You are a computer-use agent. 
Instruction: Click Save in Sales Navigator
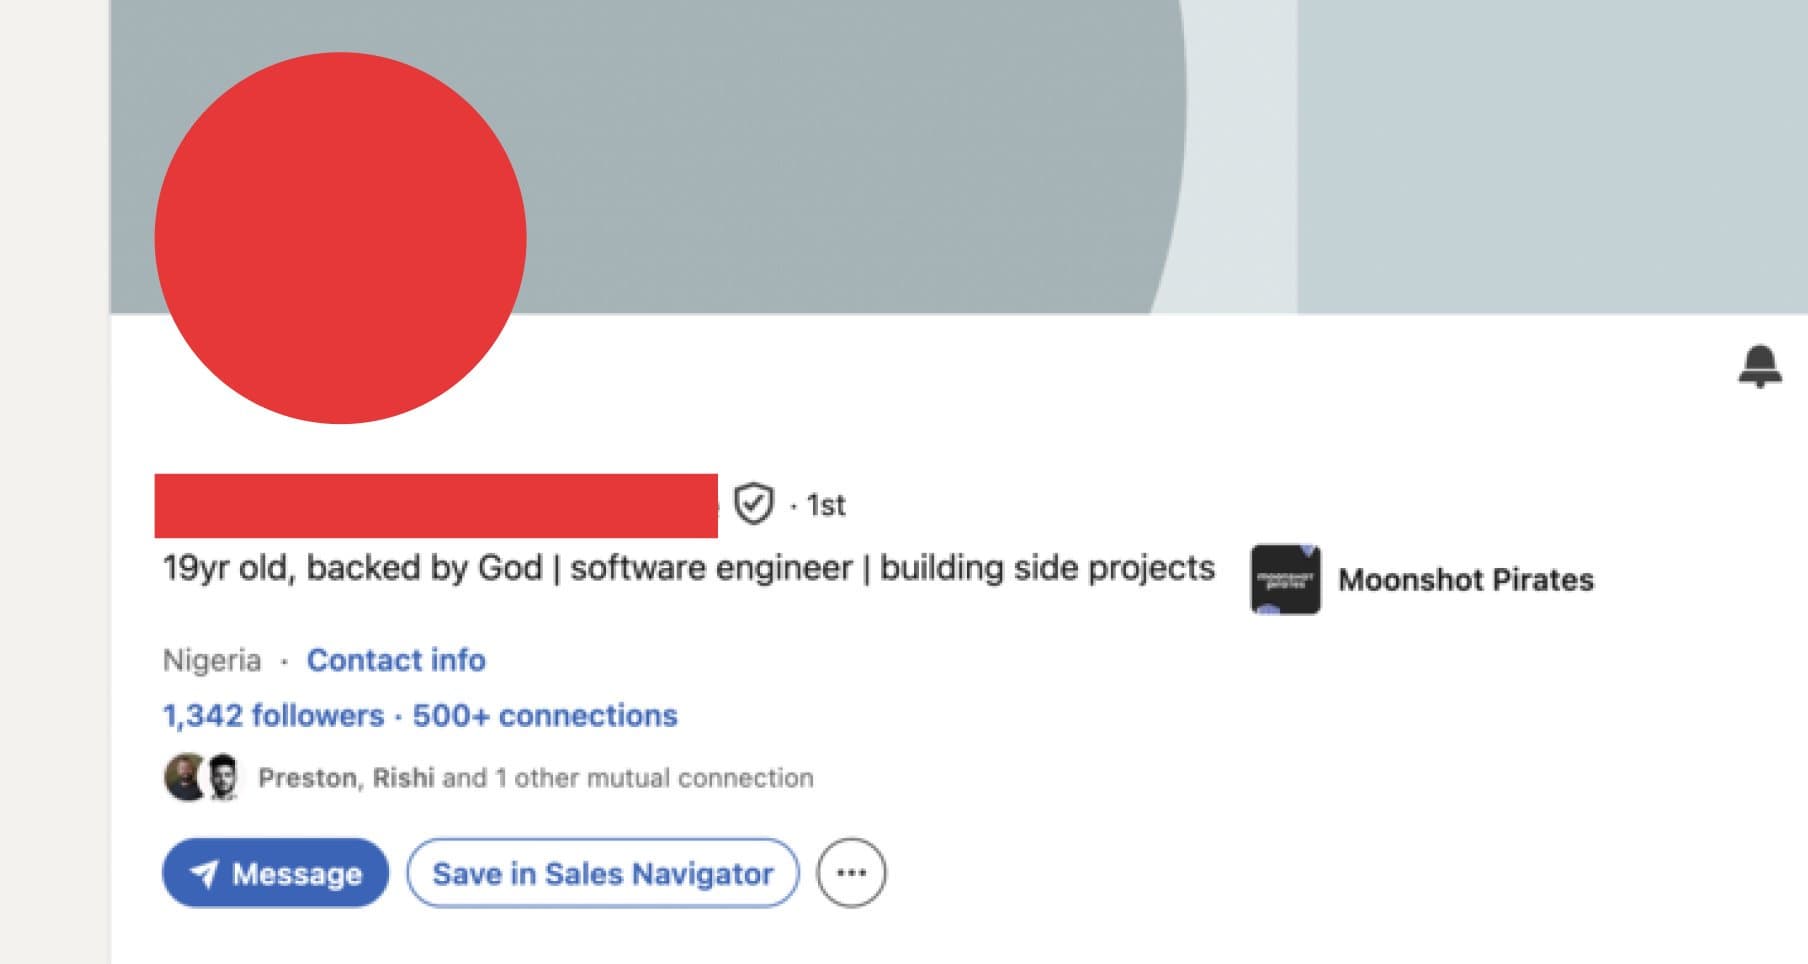coord(601,872)
